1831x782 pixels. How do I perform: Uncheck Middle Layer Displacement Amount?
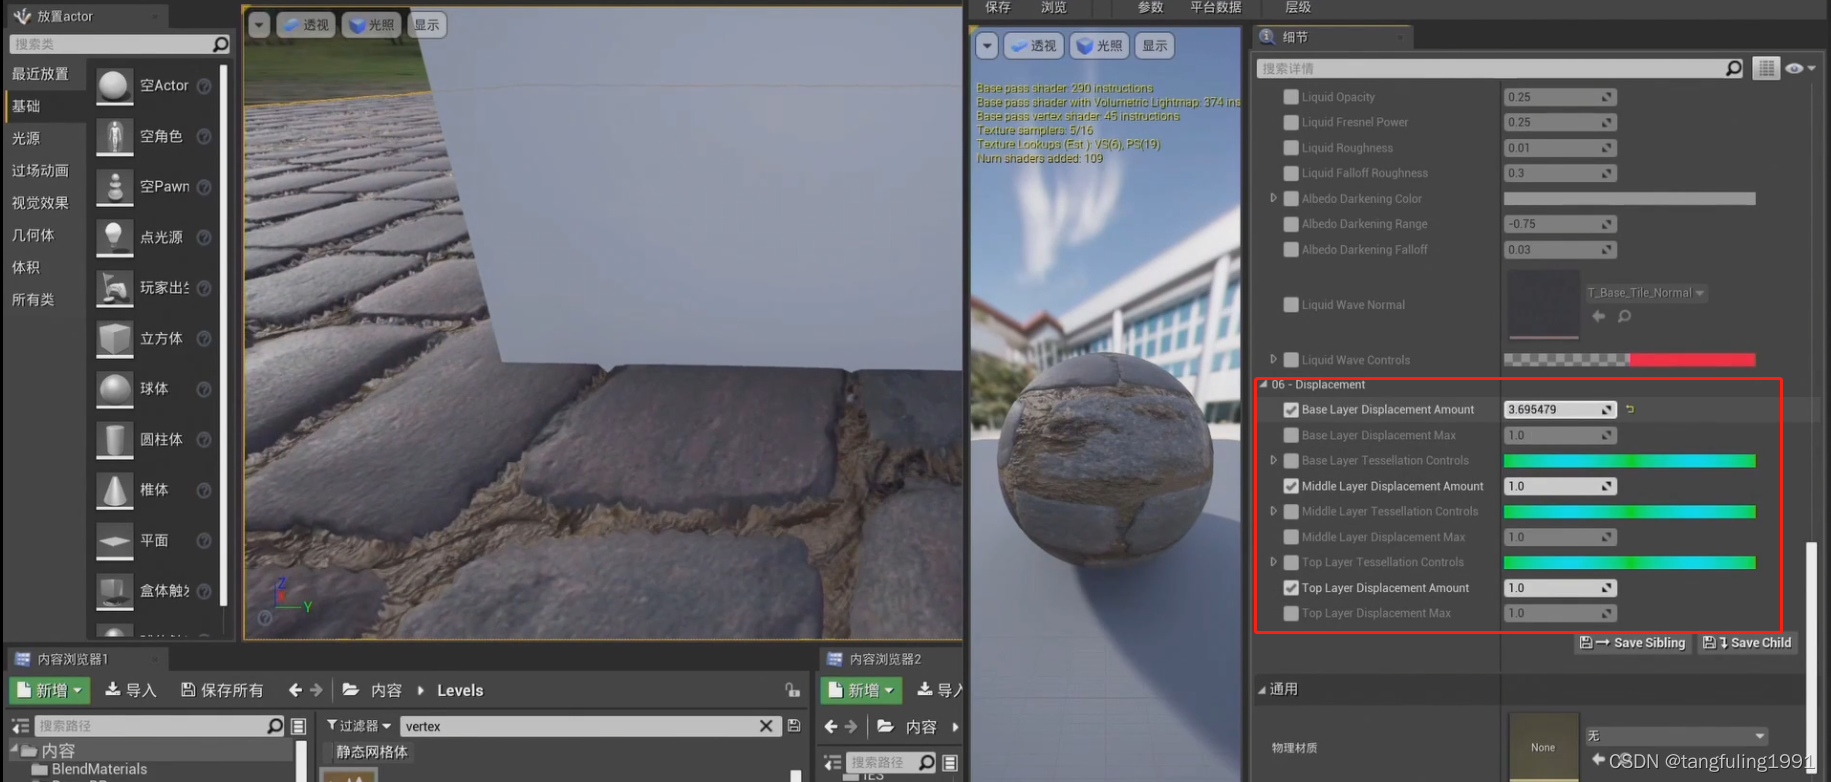[x=1291, y=486]
